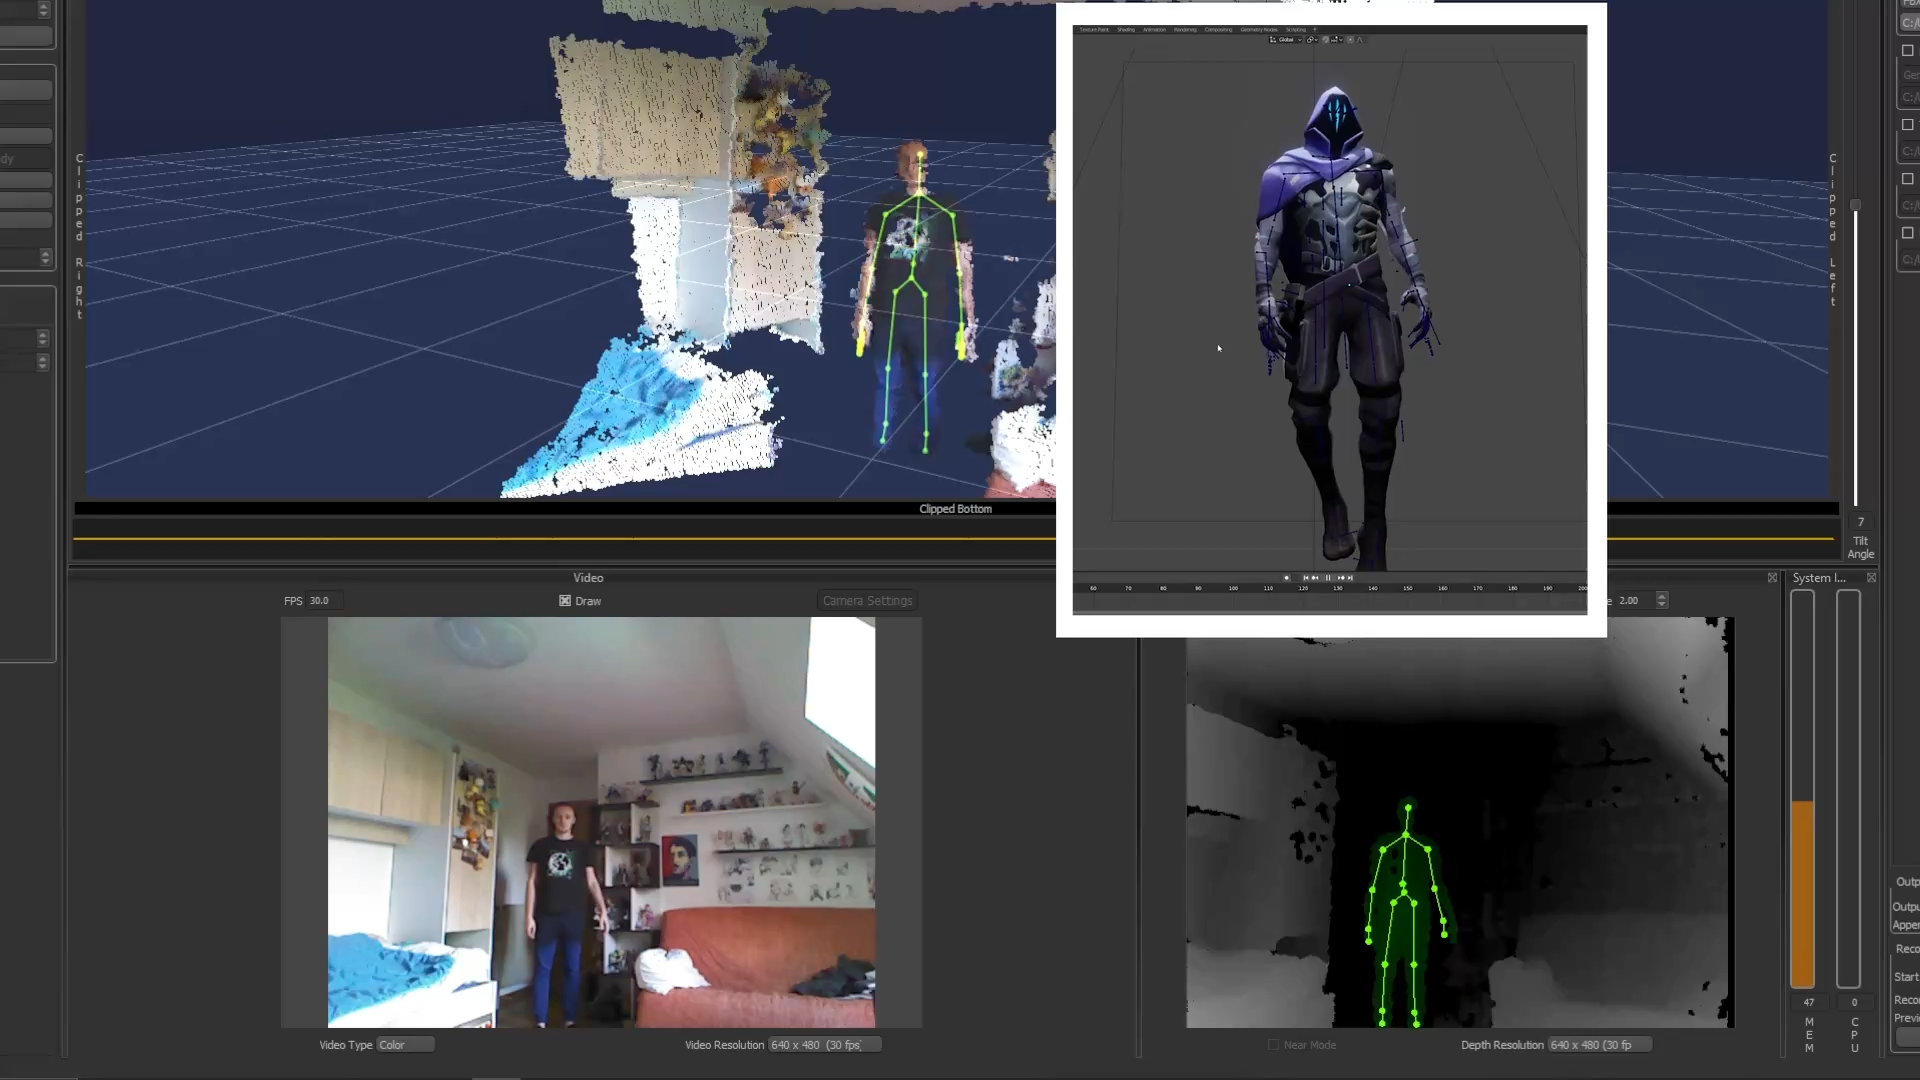Tick the lowest checkbox in right output panel

[1907, 233]
